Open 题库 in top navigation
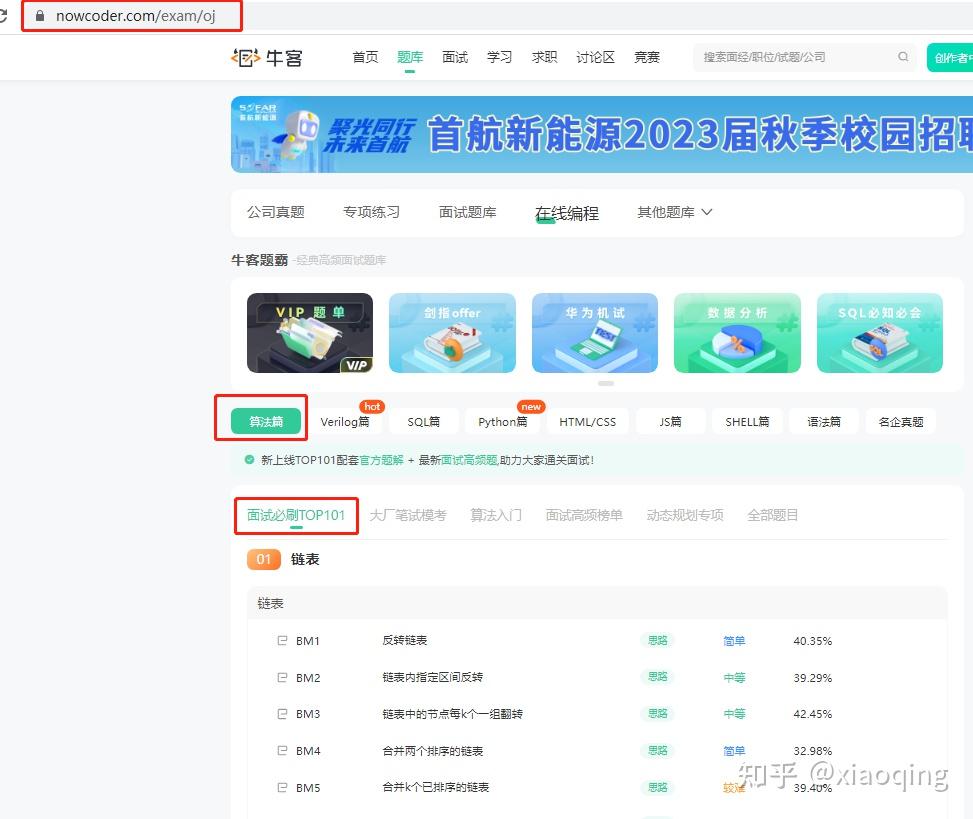 click(x=410, y=57)
